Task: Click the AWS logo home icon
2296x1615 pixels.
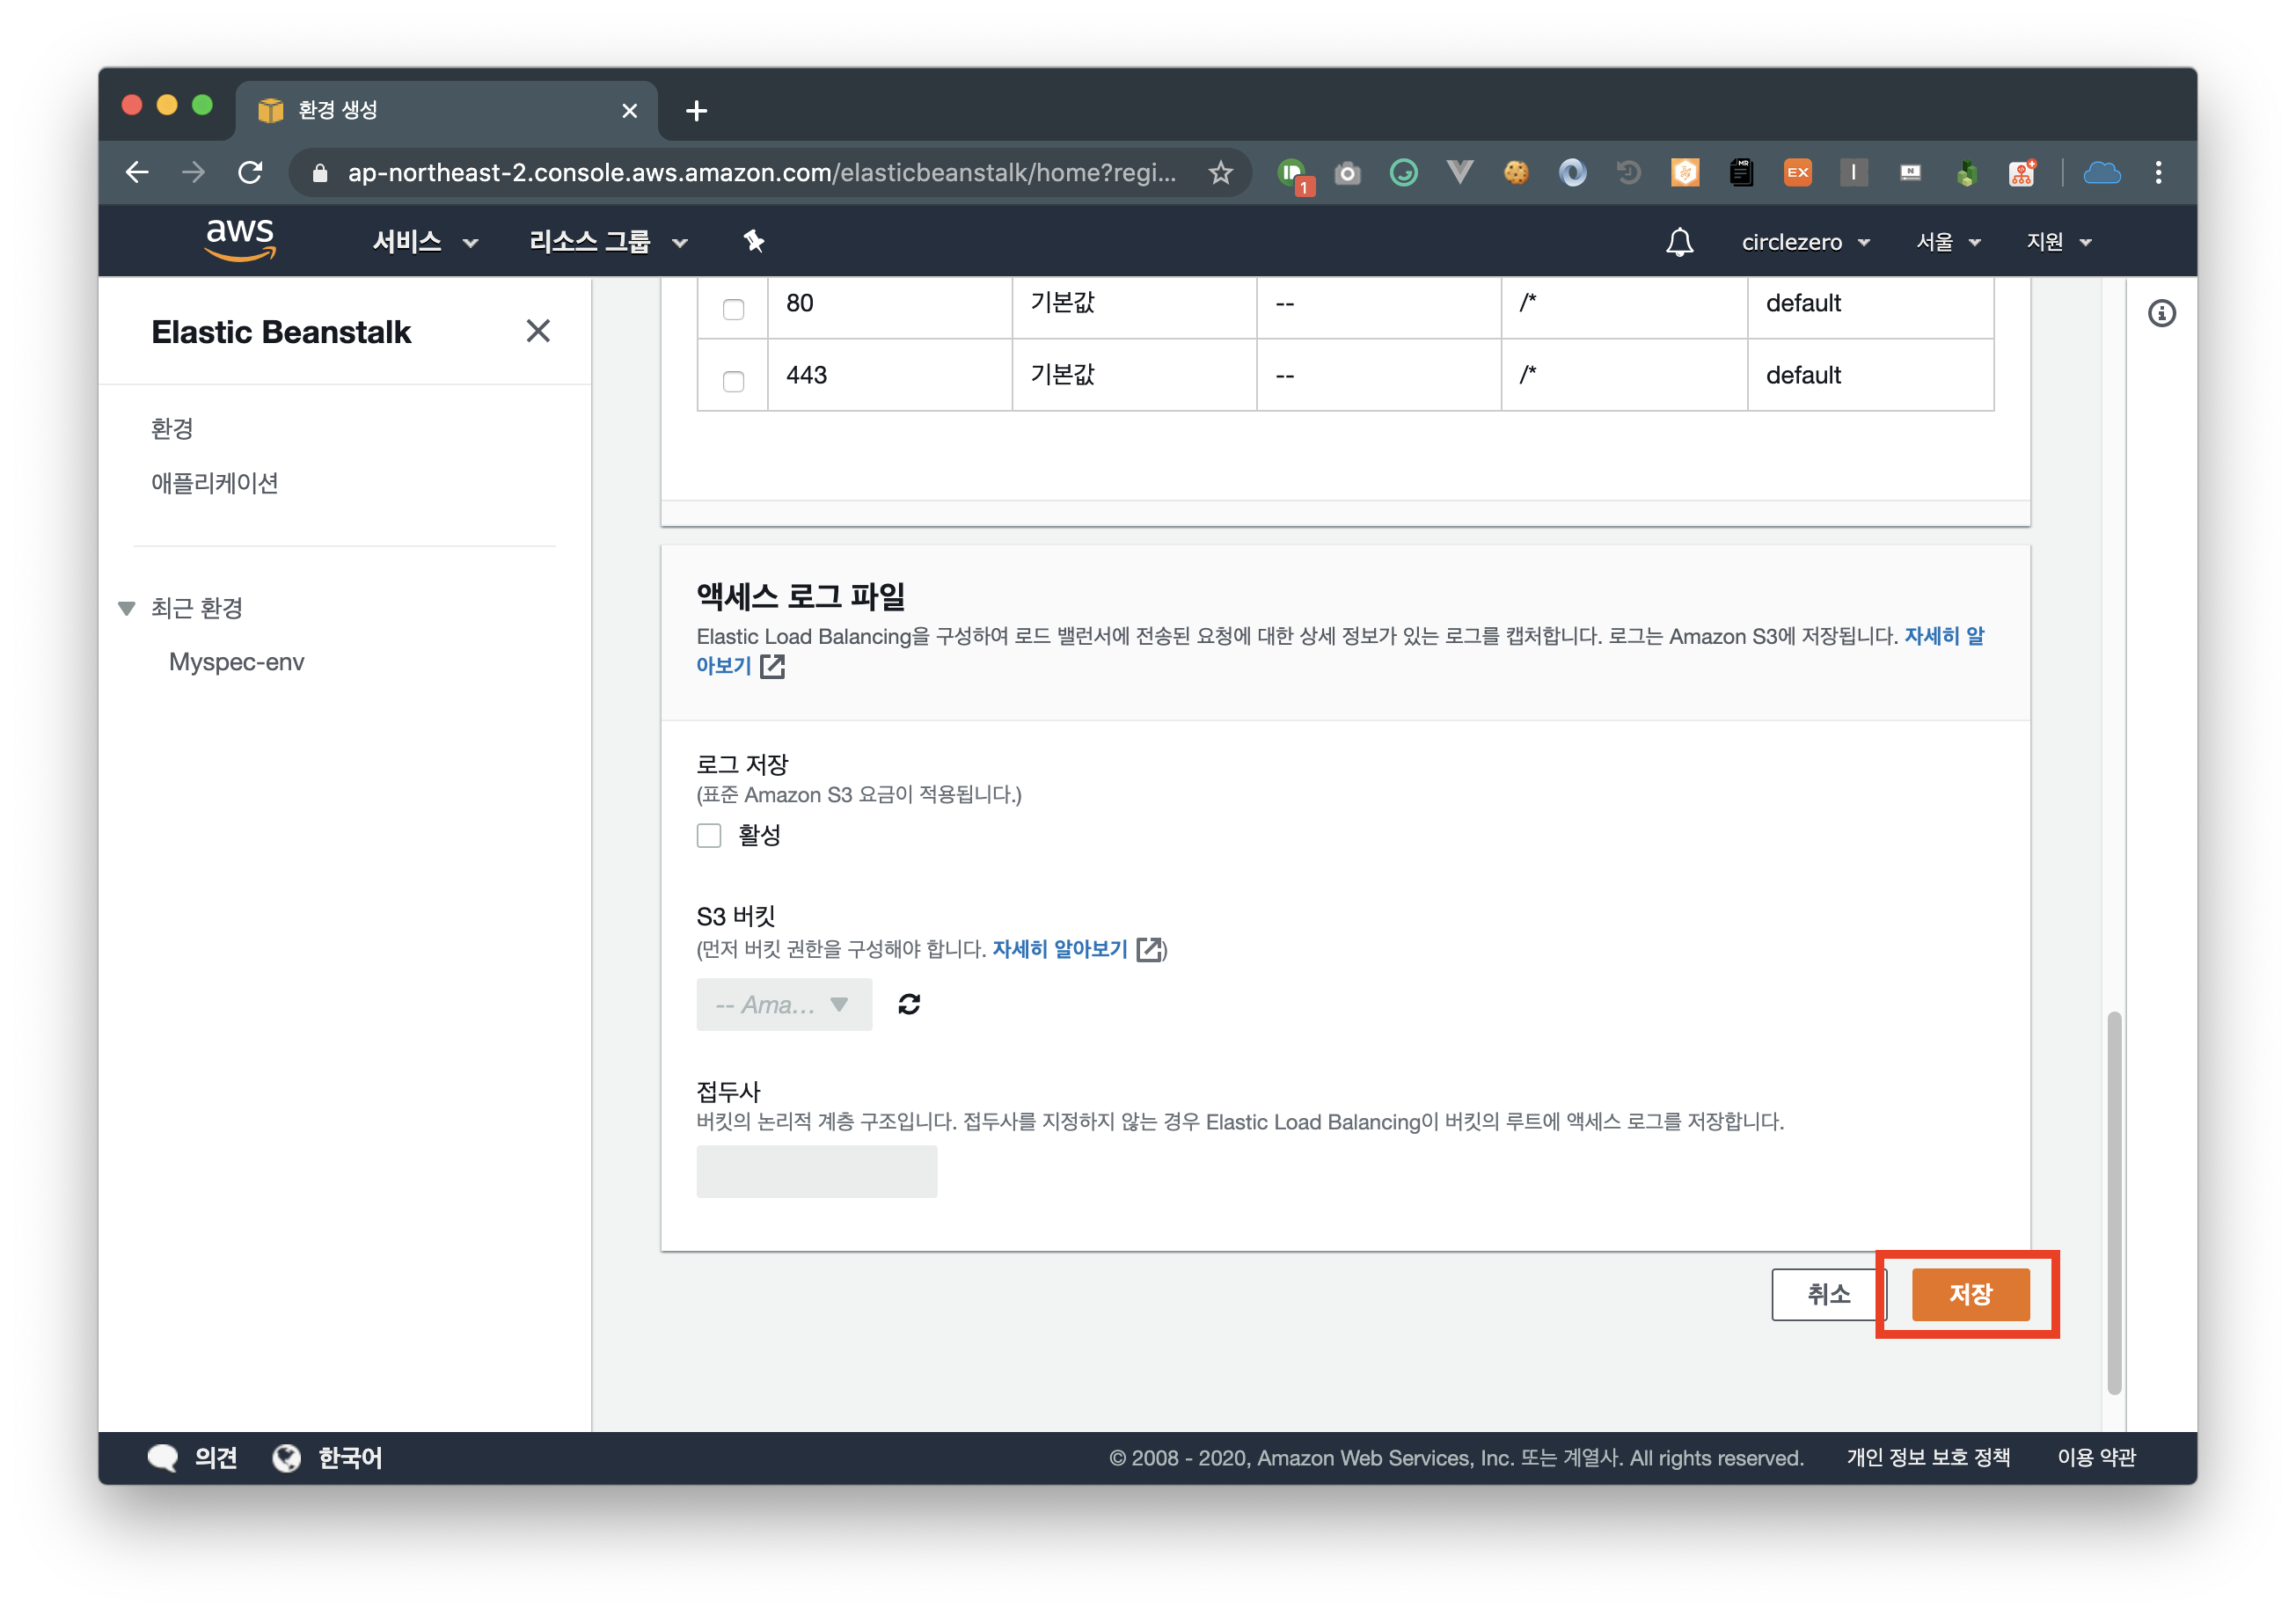Action: 240,240
